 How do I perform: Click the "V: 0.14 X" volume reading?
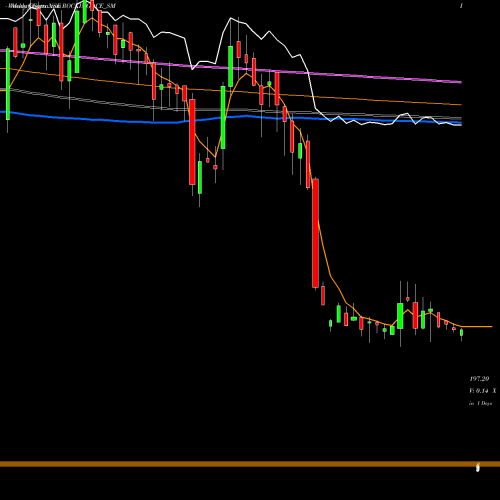point(482,391)
